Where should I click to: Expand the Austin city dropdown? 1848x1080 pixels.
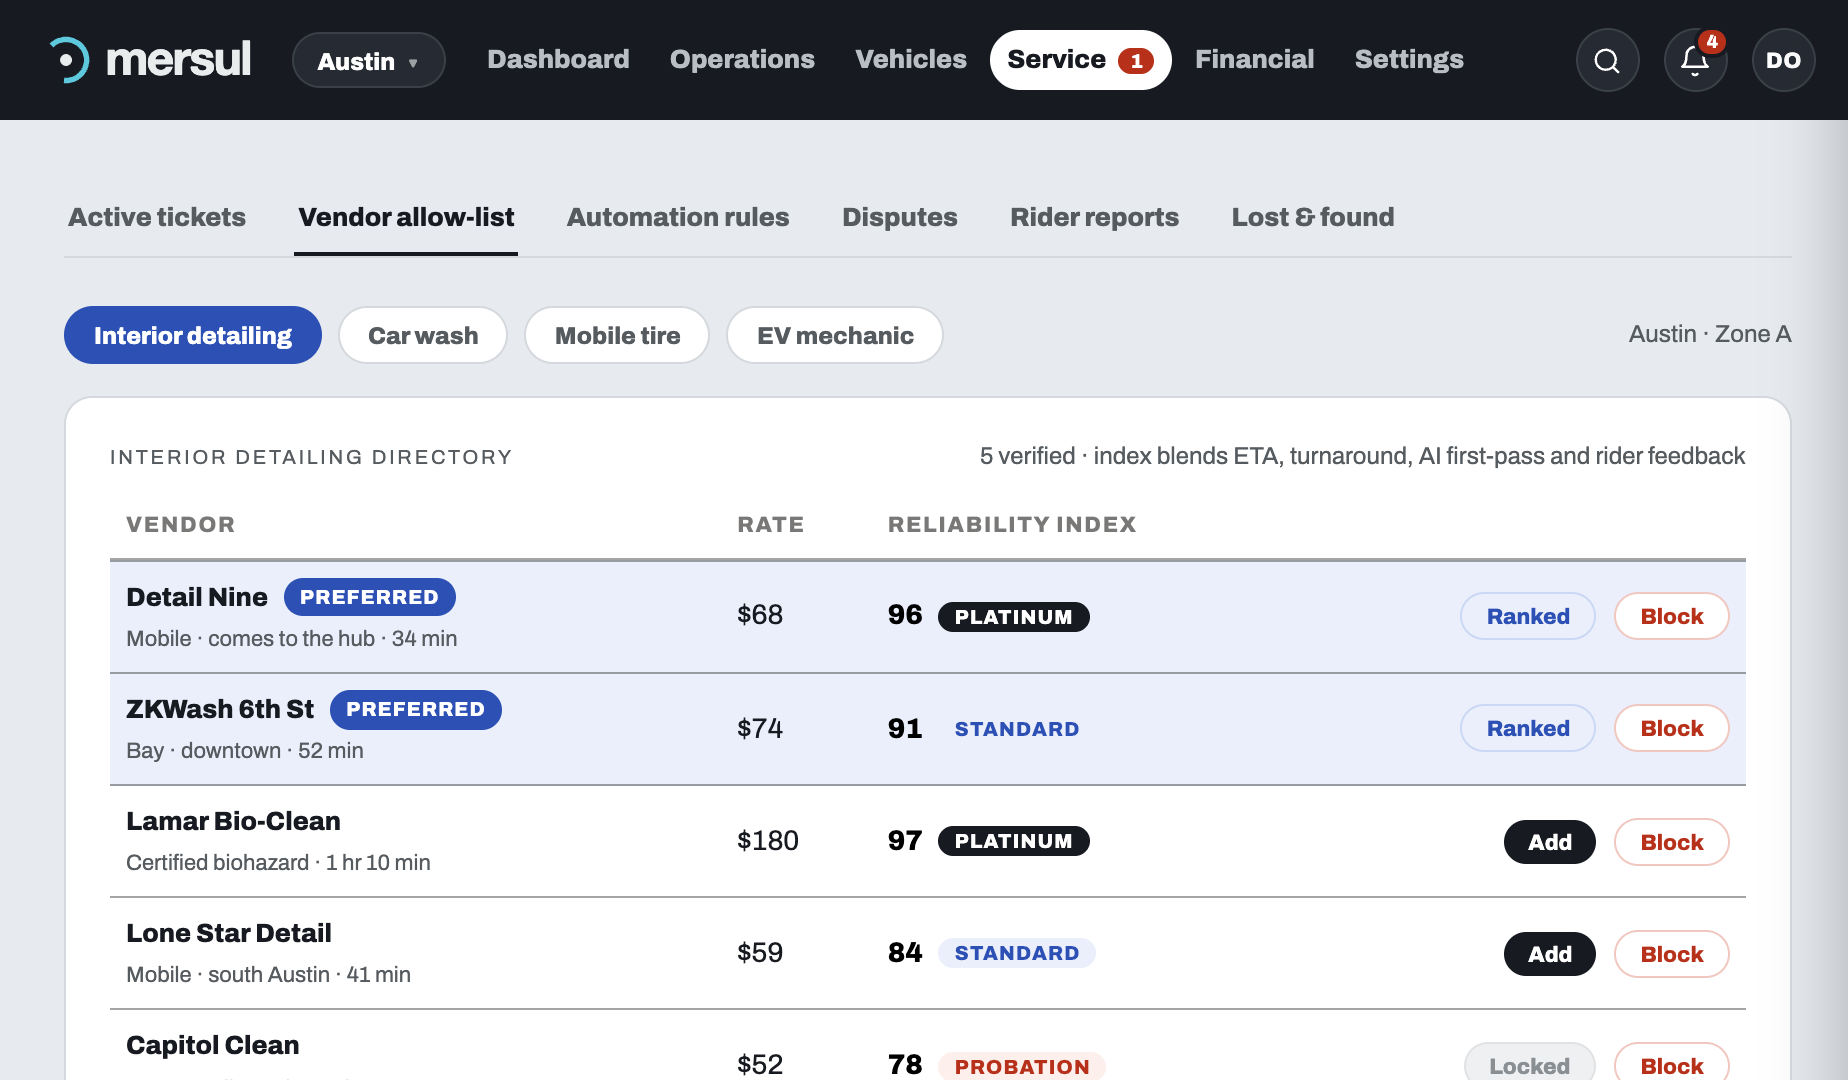point(368,61)
